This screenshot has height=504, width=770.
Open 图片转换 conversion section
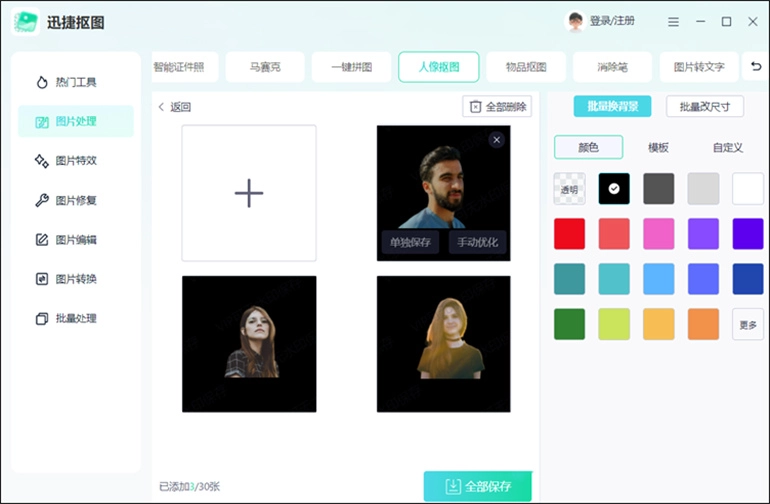tap(75, 279)
